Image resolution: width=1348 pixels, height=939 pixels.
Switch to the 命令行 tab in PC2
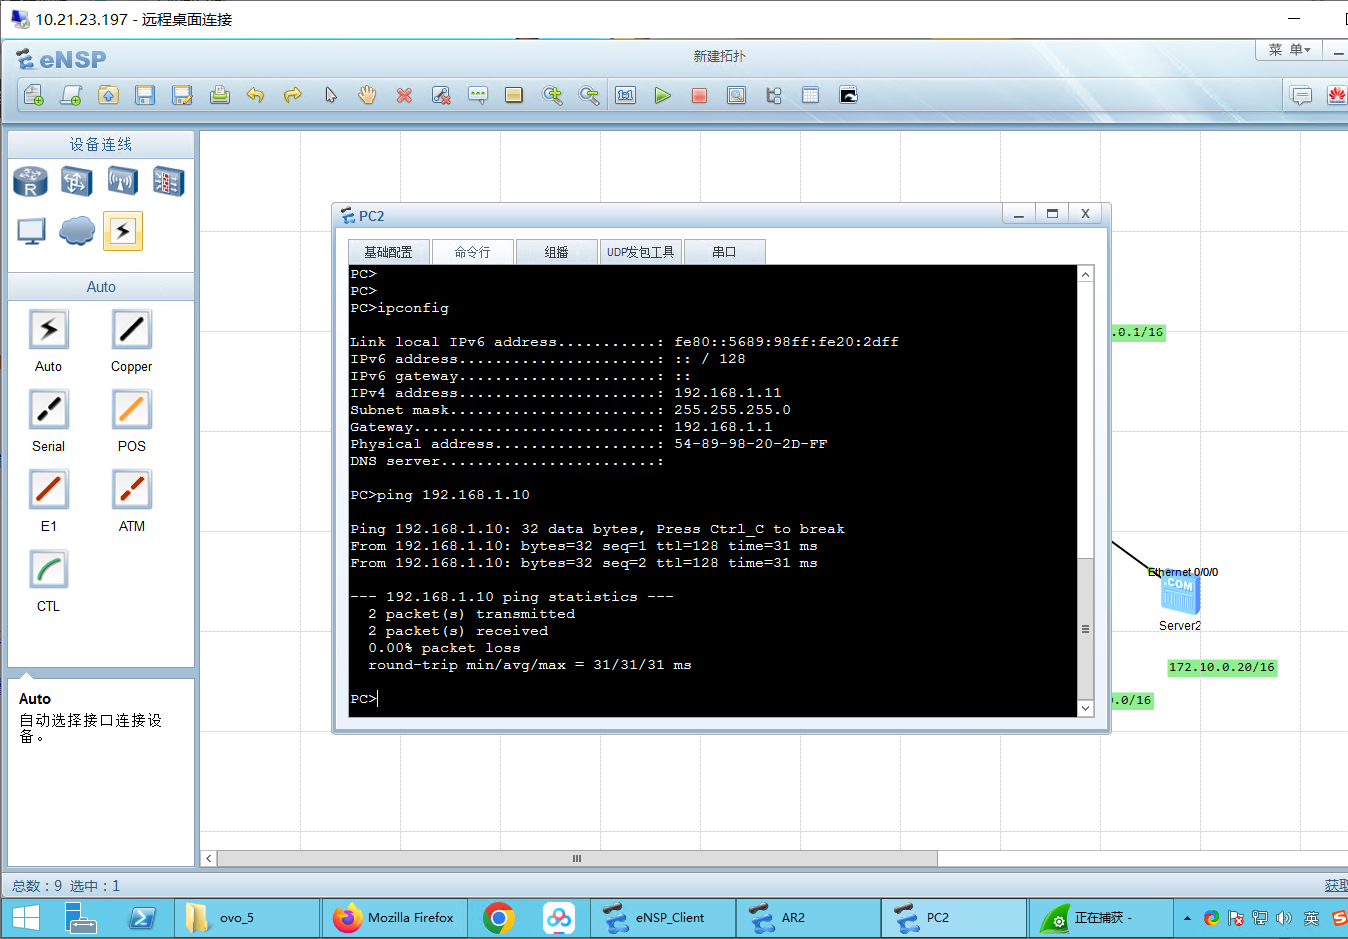(472, 252)
